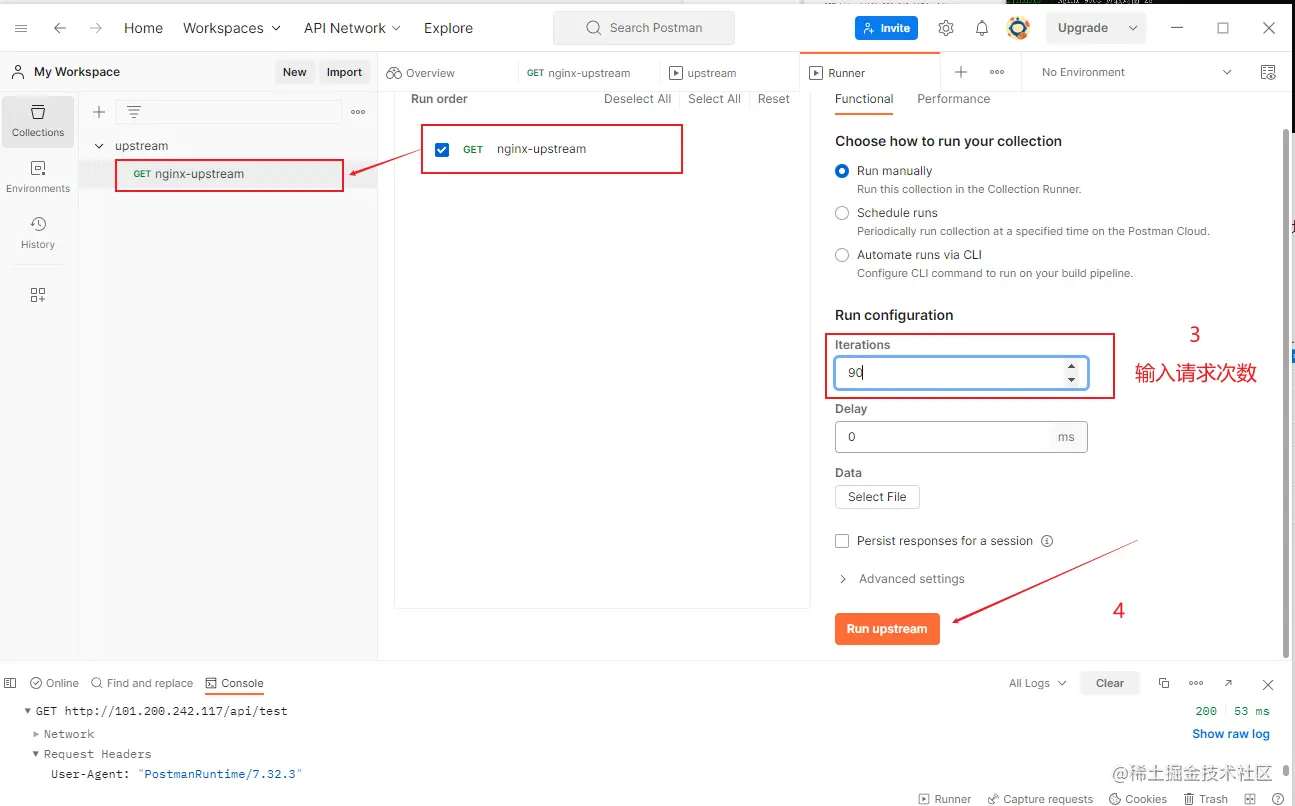The image size is (1295, 806).
Task: Open the Console tab in footer
Action: pyautogui.click(x=235, y=683)
